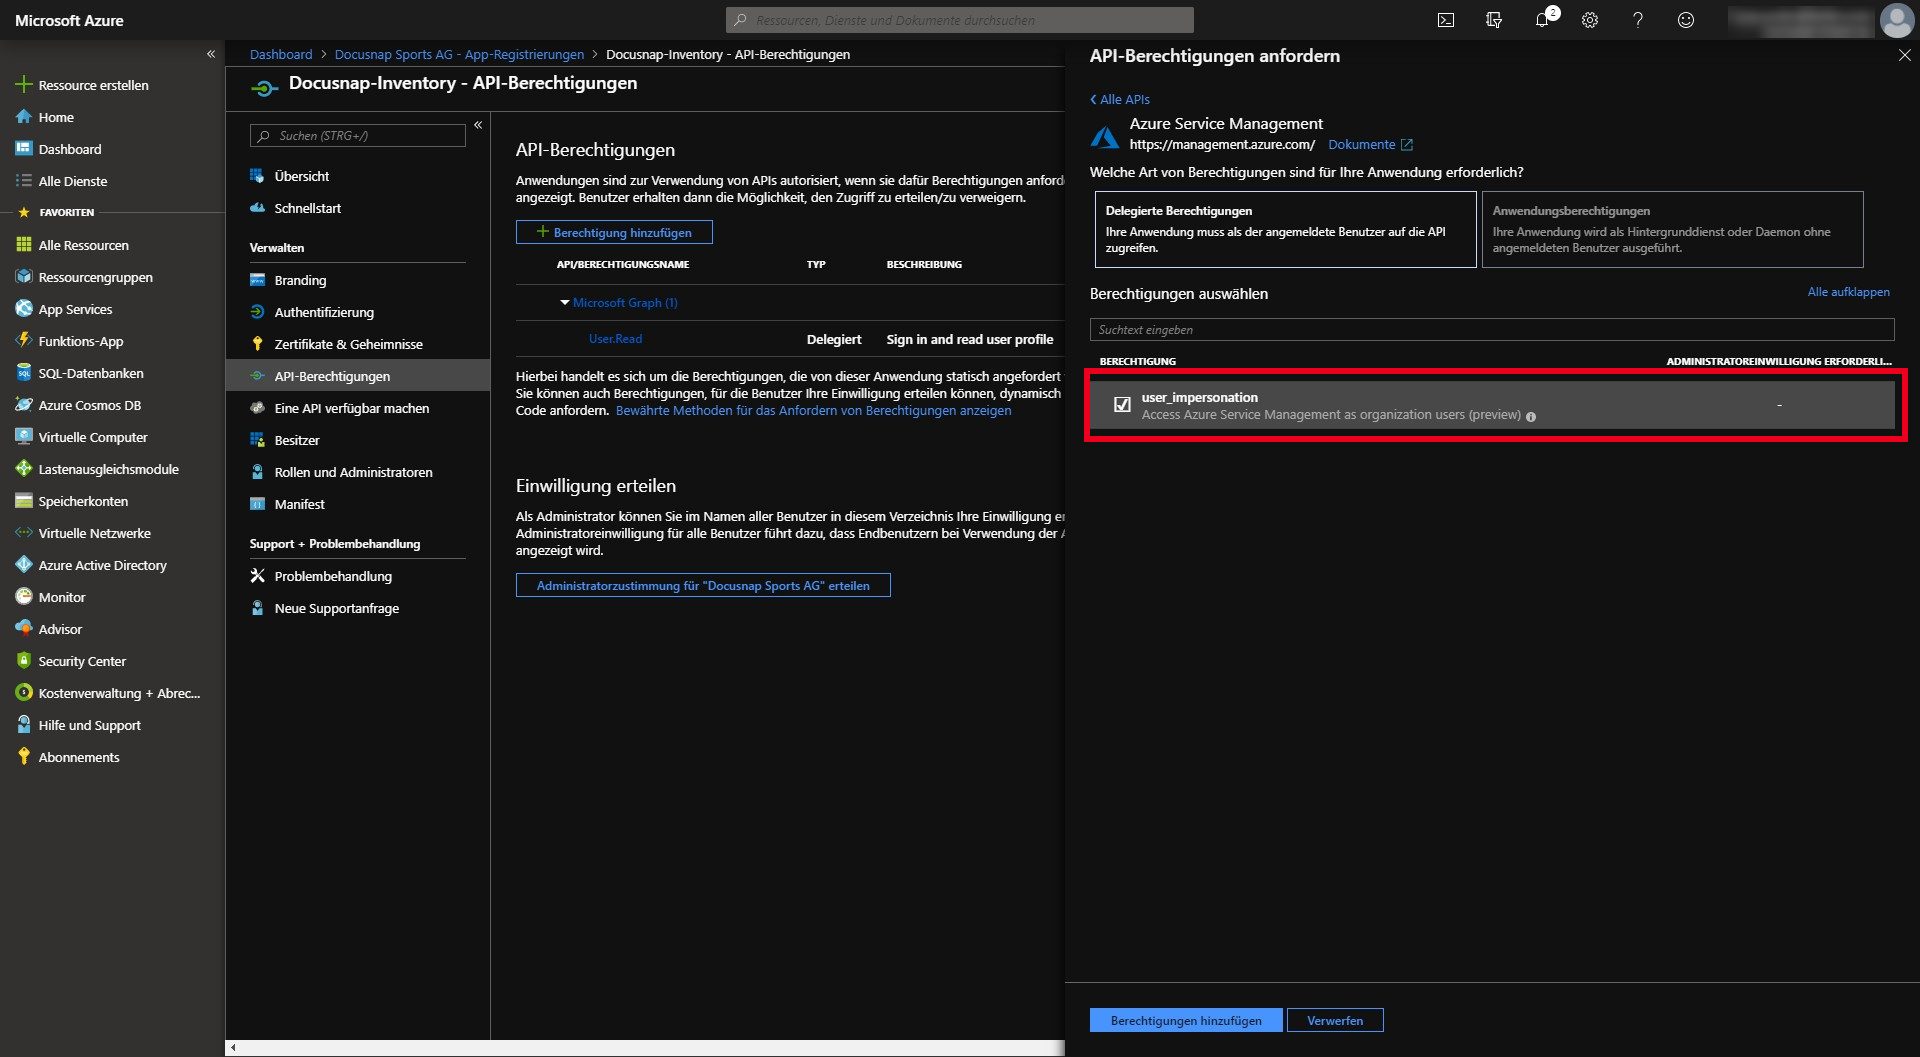
Task: Open Advisor in sidebar
Action: [x=60, y=629]
